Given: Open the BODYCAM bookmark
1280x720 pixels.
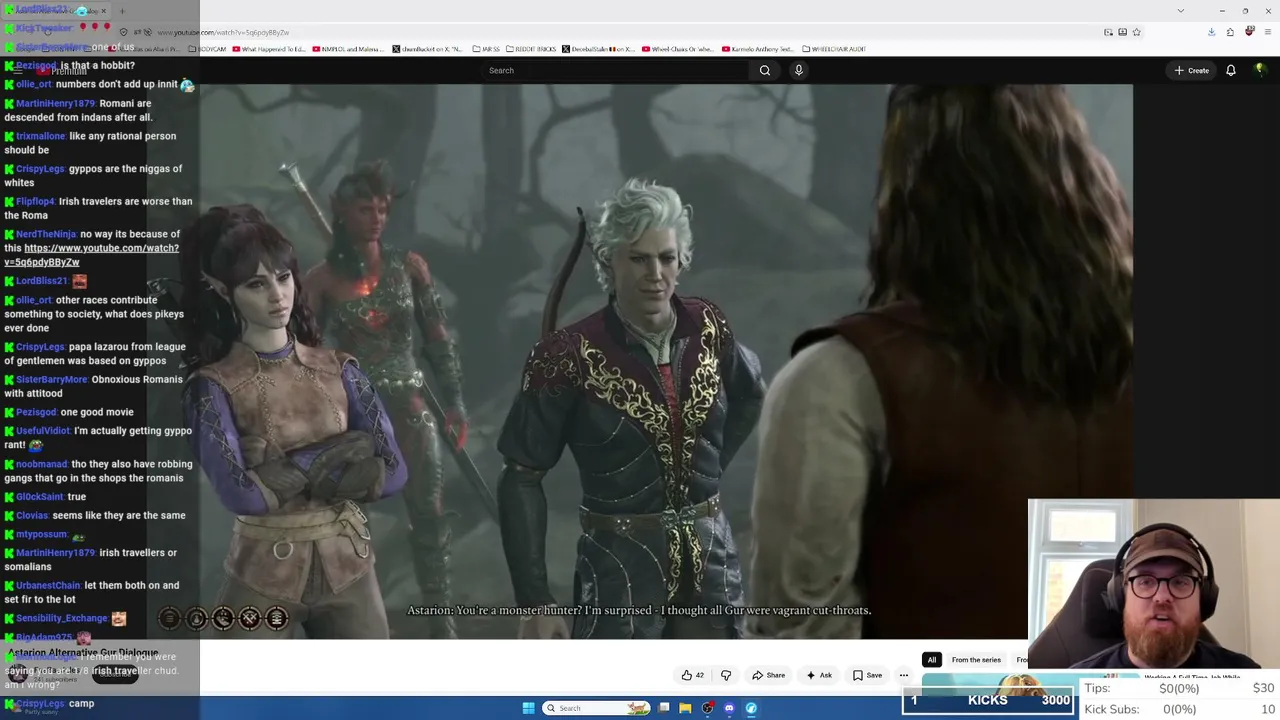Looking at the screenshot, I should click(x=207, y=49).
